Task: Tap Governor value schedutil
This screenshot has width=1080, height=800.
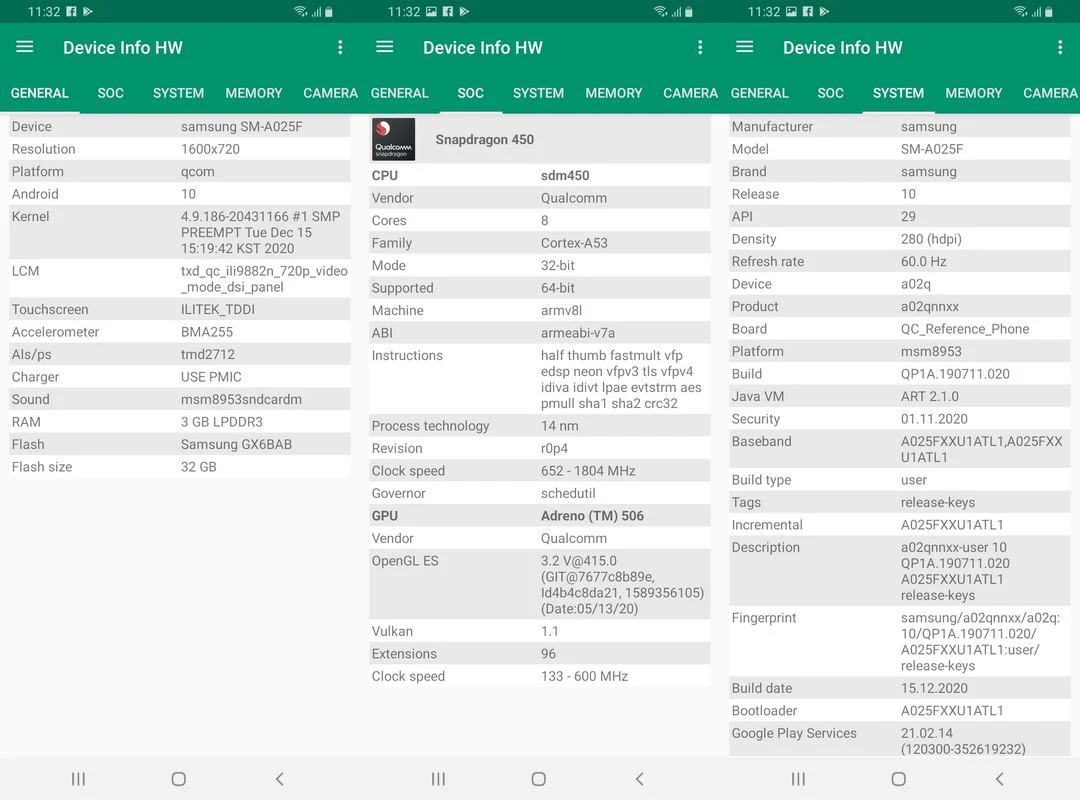Action: click(568, 493)
